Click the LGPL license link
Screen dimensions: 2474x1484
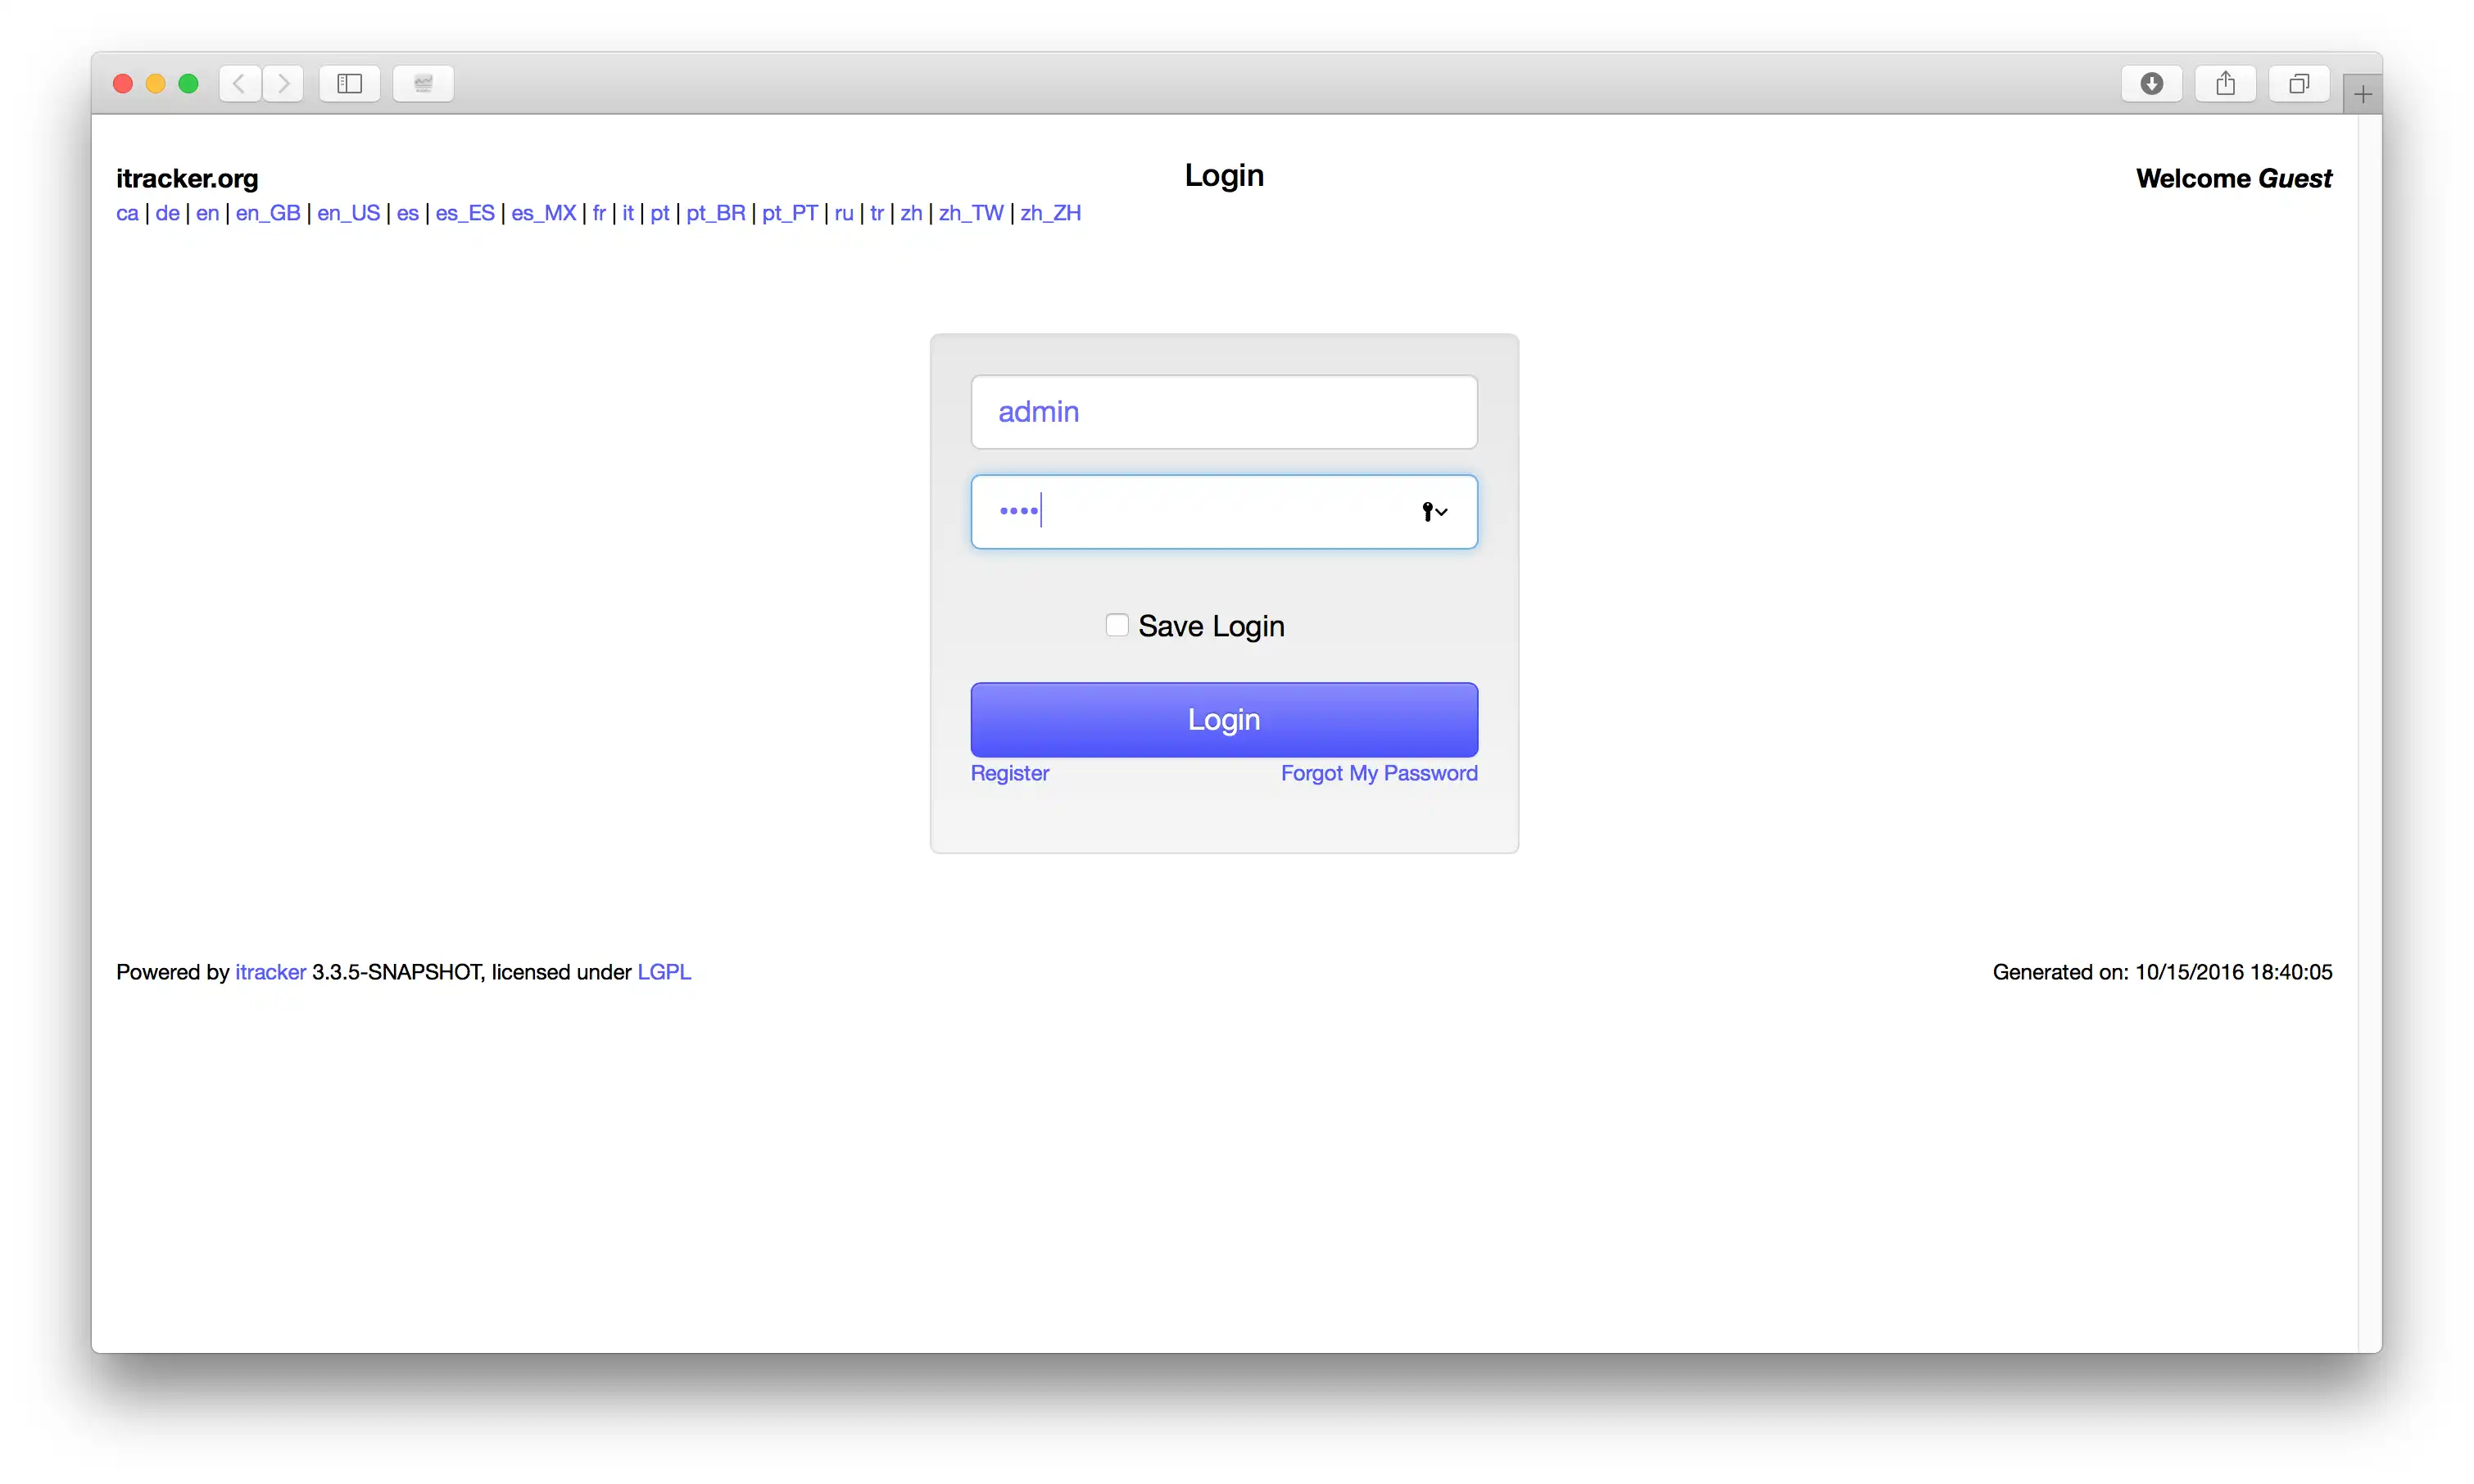point(664,971)
